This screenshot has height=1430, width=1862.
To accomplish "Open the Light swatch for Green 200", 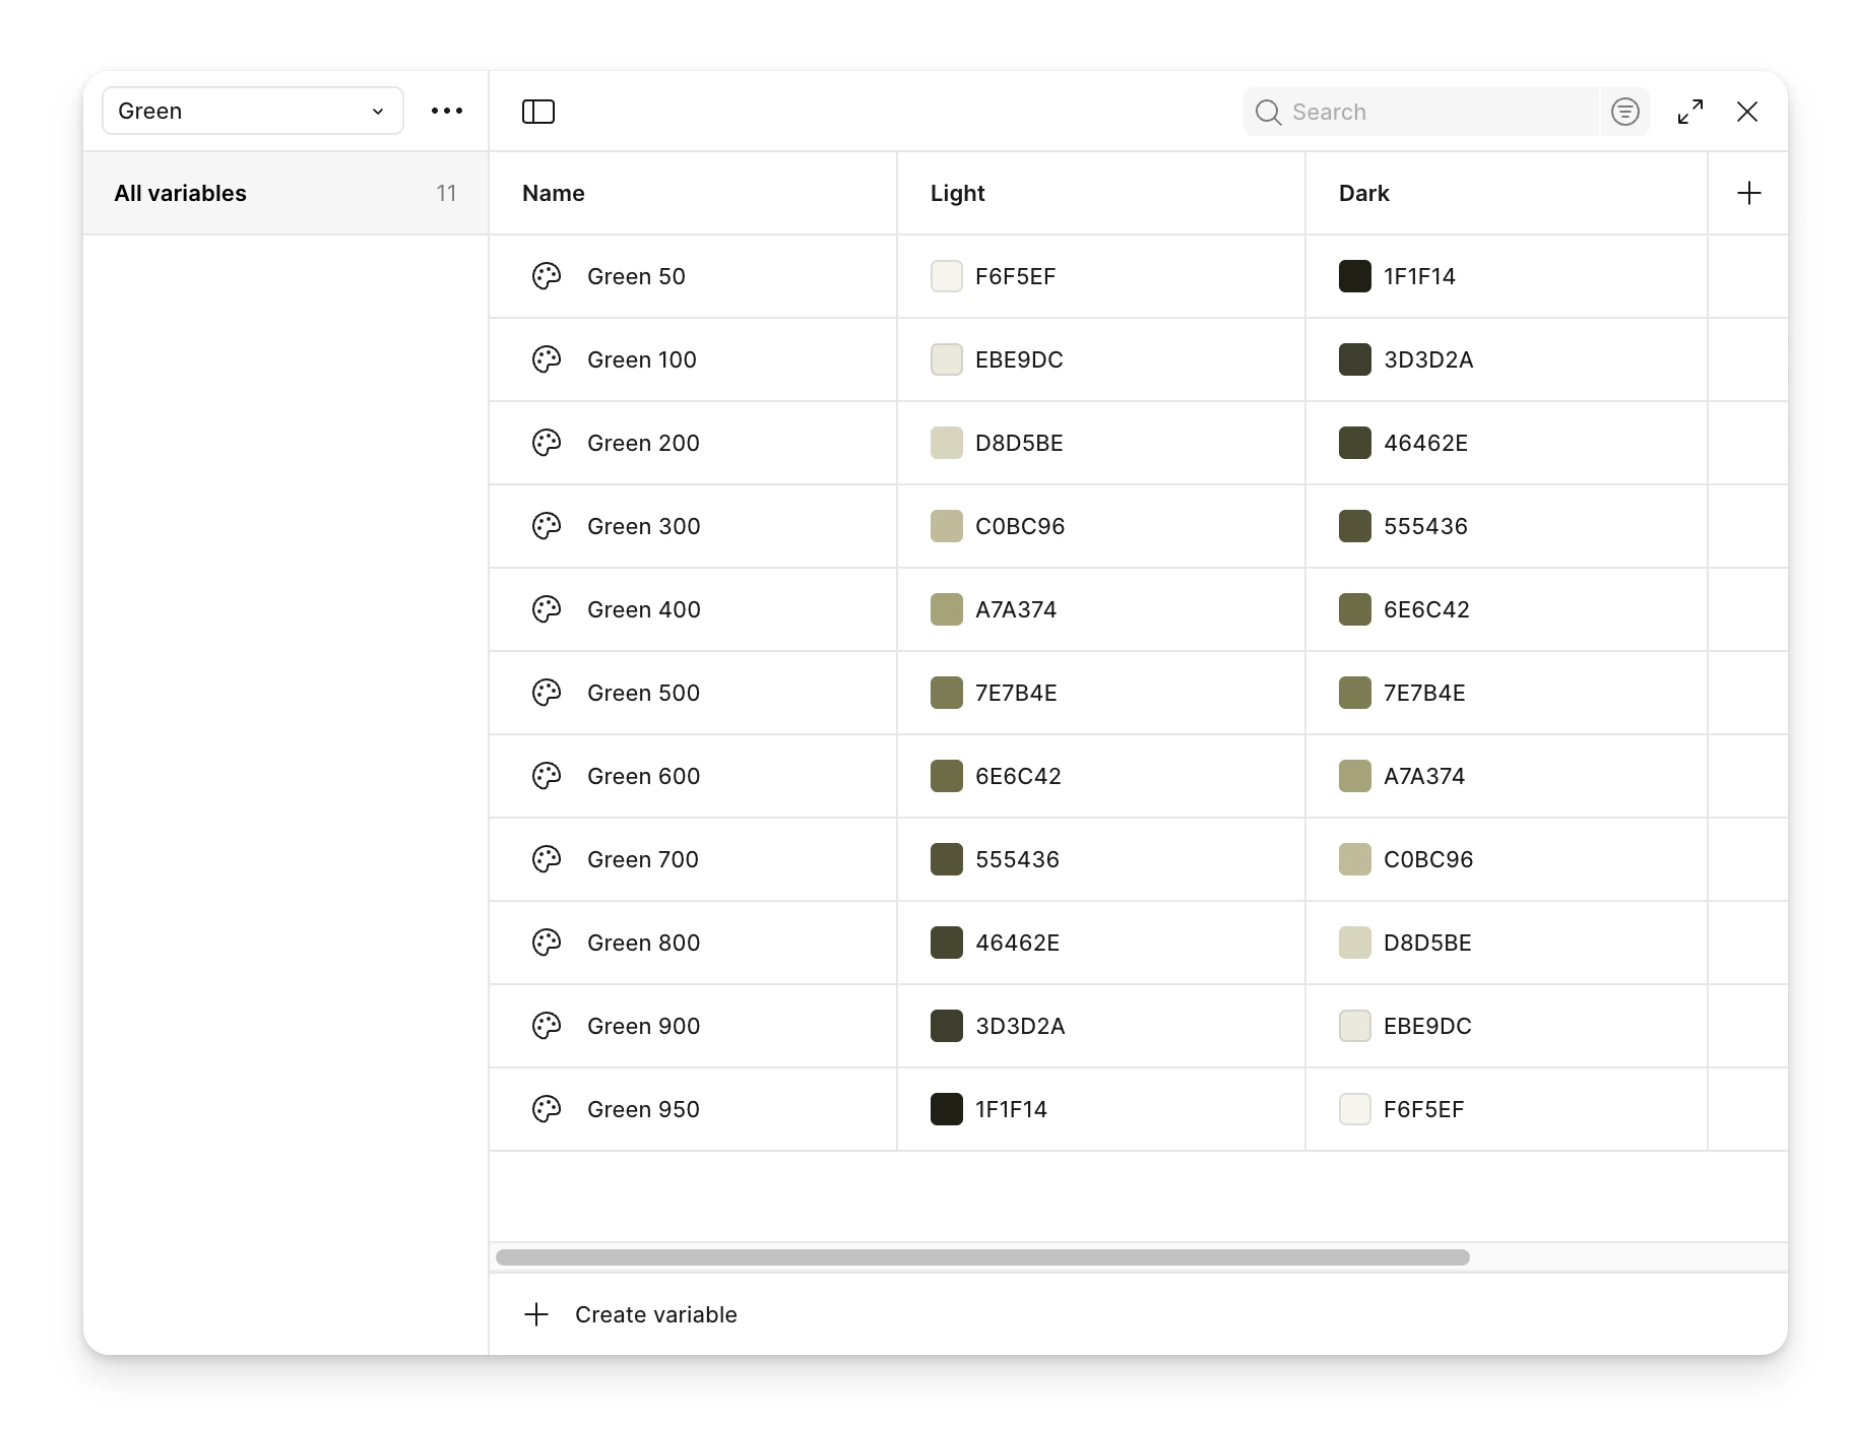I will coord(946,442).
